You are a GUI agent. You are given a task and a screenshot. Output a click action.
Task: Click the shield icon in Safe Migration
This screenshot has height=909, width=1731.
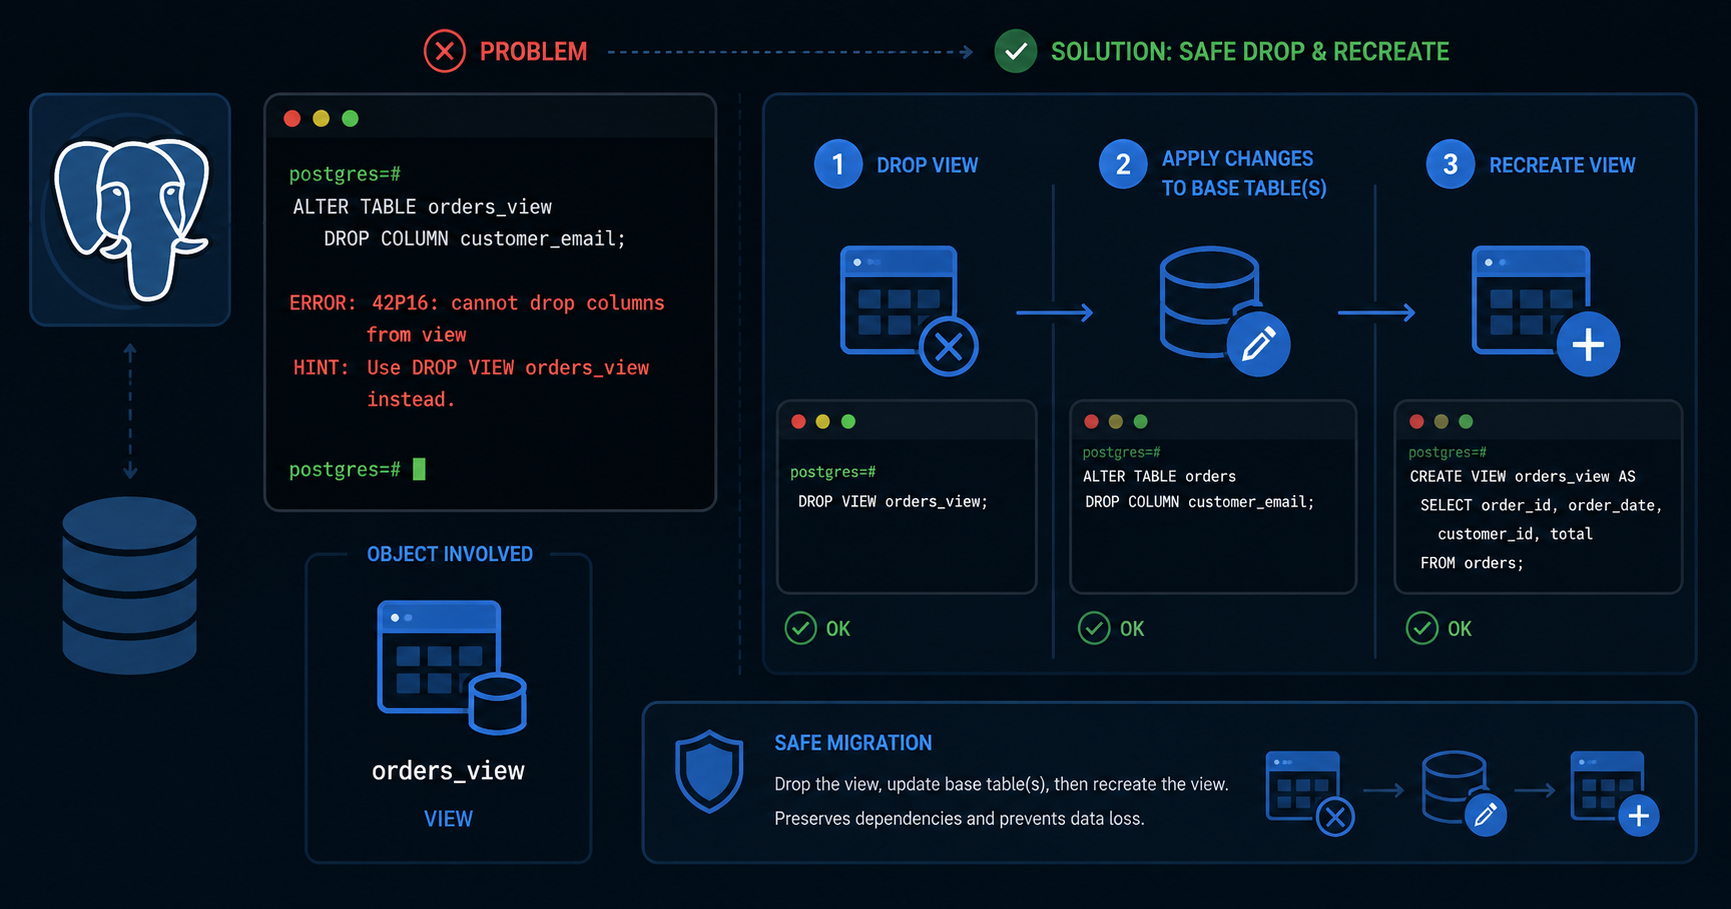click(x=709, y=770)
